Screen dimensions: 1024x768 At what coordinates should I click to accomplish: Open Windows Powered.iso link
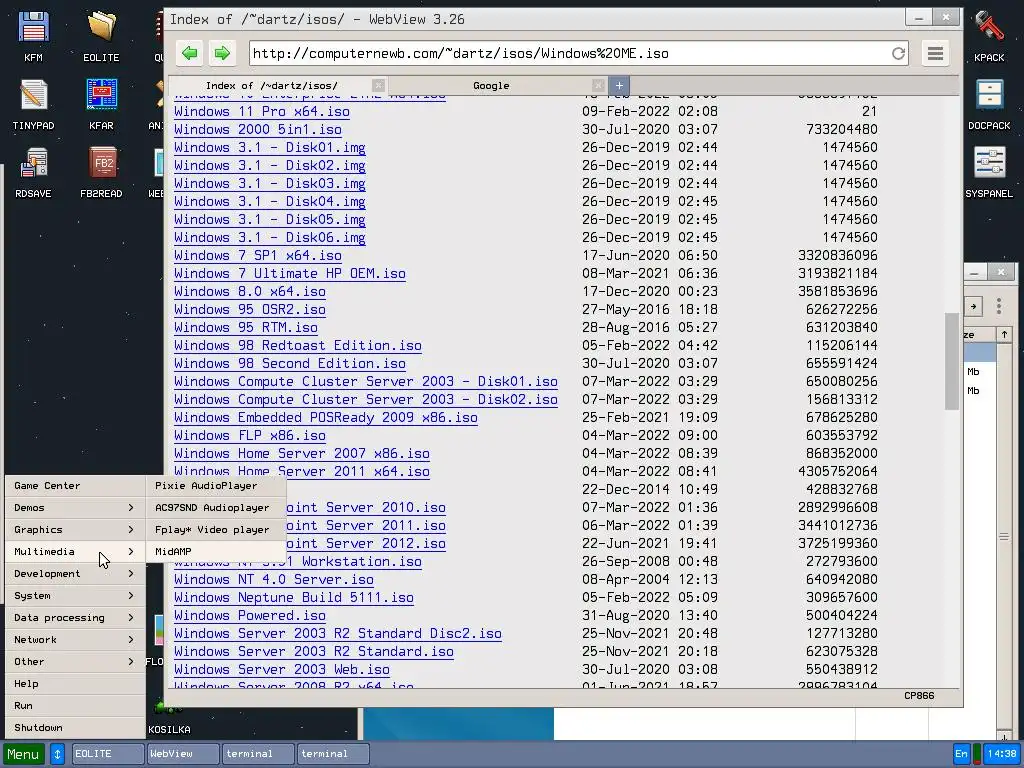point(249,616)
